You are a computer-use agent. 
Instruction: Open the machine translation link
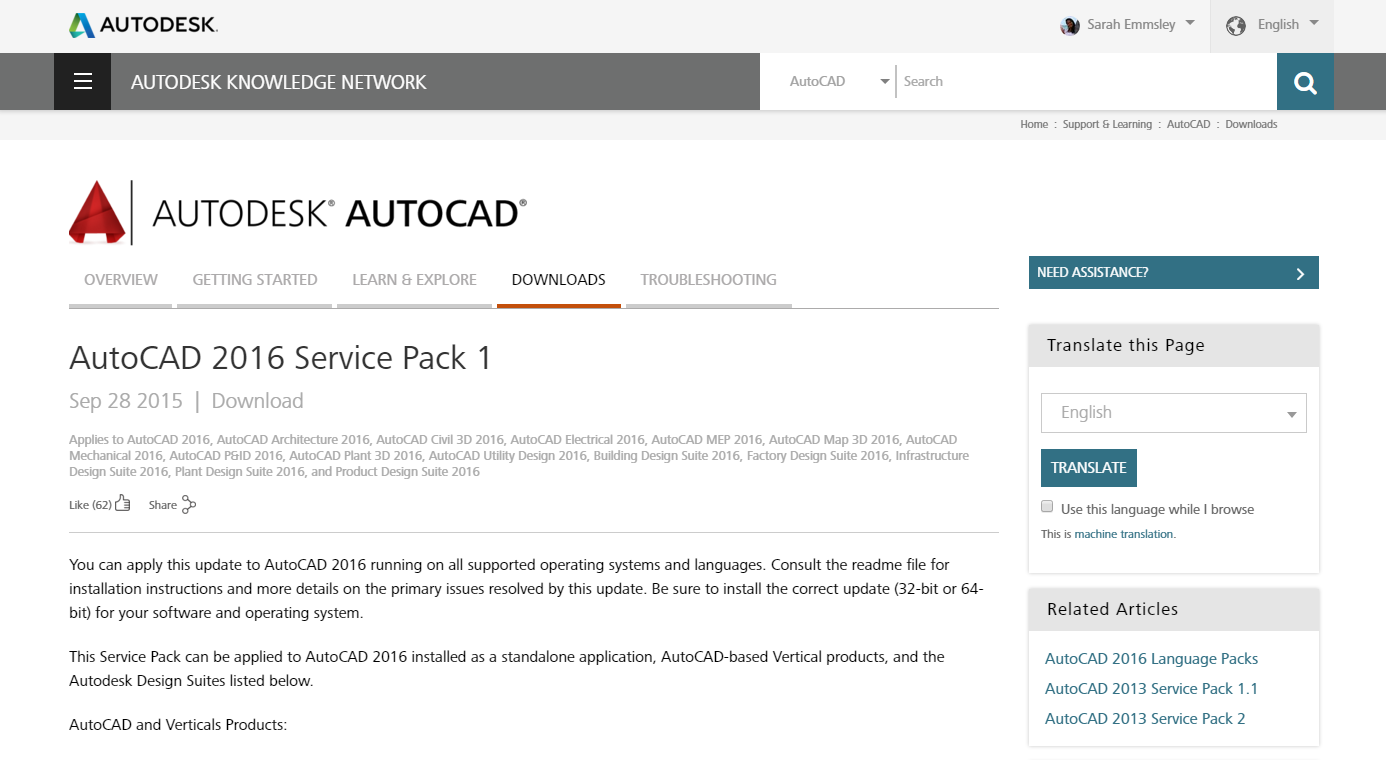pyautogui.click(x=1124, y=534)
